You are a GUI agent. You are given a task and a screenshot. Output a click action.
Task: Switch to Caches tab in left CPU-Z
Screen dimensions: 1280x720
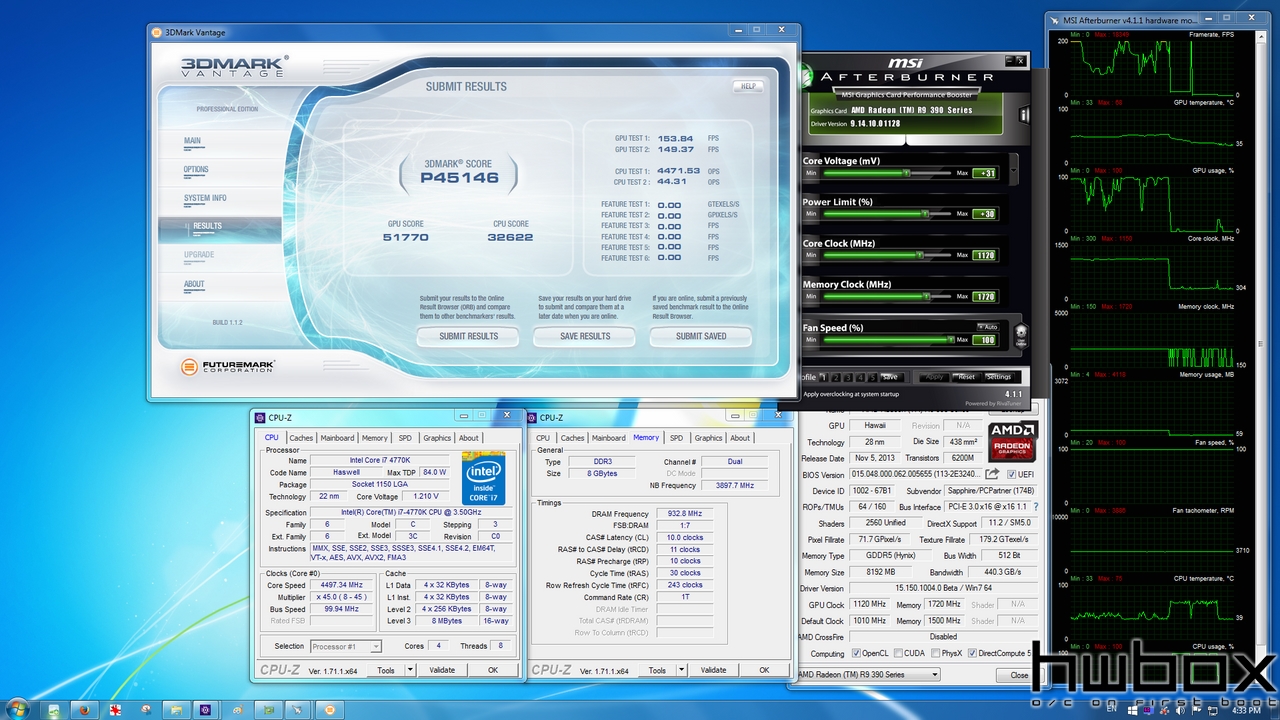pyautogui.click(x=301, y=438)
